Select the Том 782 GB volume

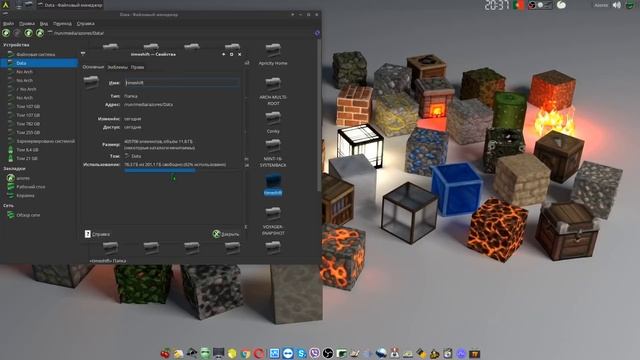(39, 124)
